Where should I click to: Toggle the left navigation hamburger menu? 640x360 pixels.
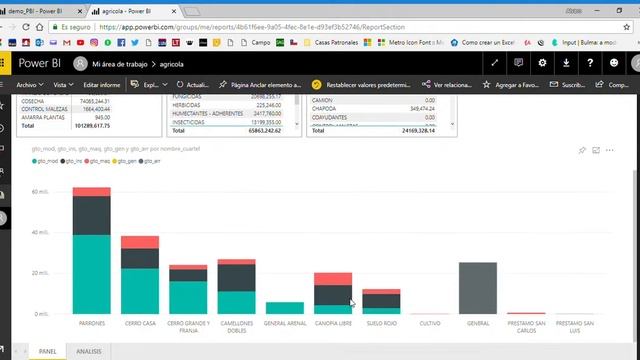click(x=2, y=84)
